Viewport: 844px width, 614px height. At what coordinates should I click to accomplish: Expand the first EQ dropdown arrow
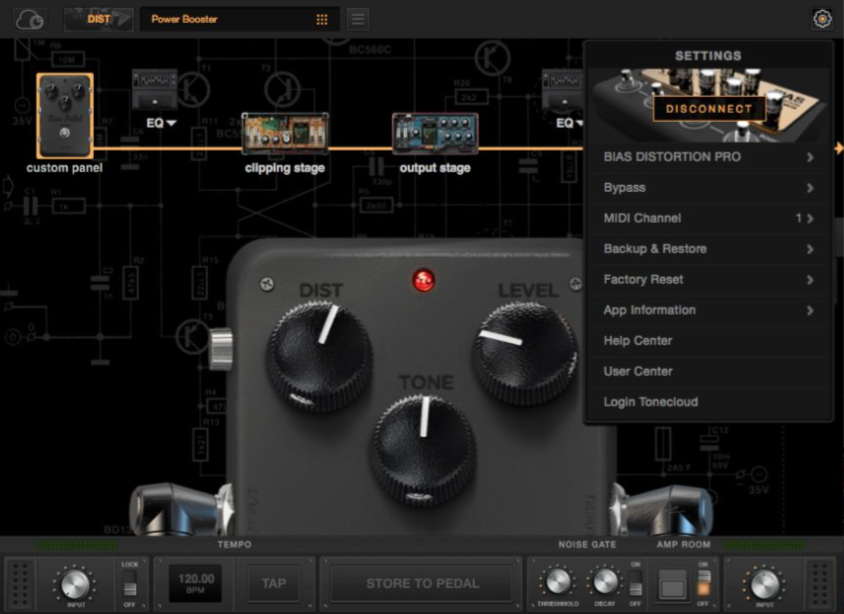(172, 123)
